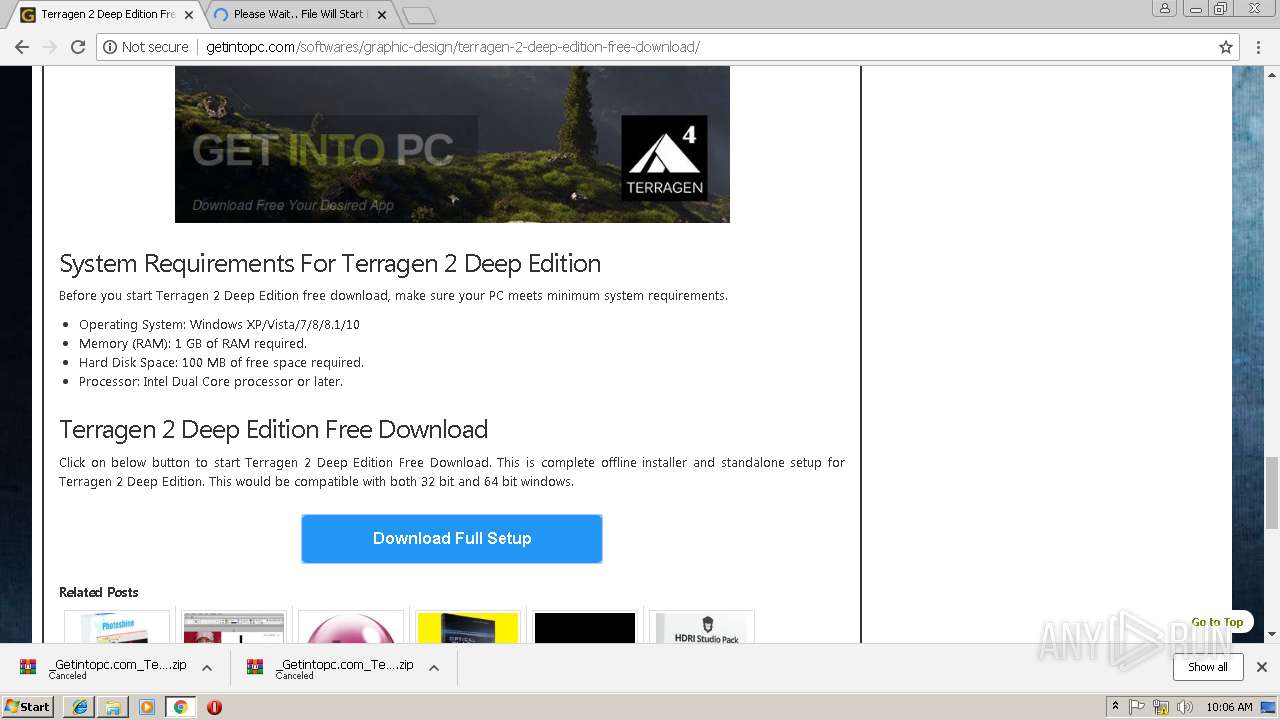Open the pink sphere related post thumbnail

pos(351,627)
